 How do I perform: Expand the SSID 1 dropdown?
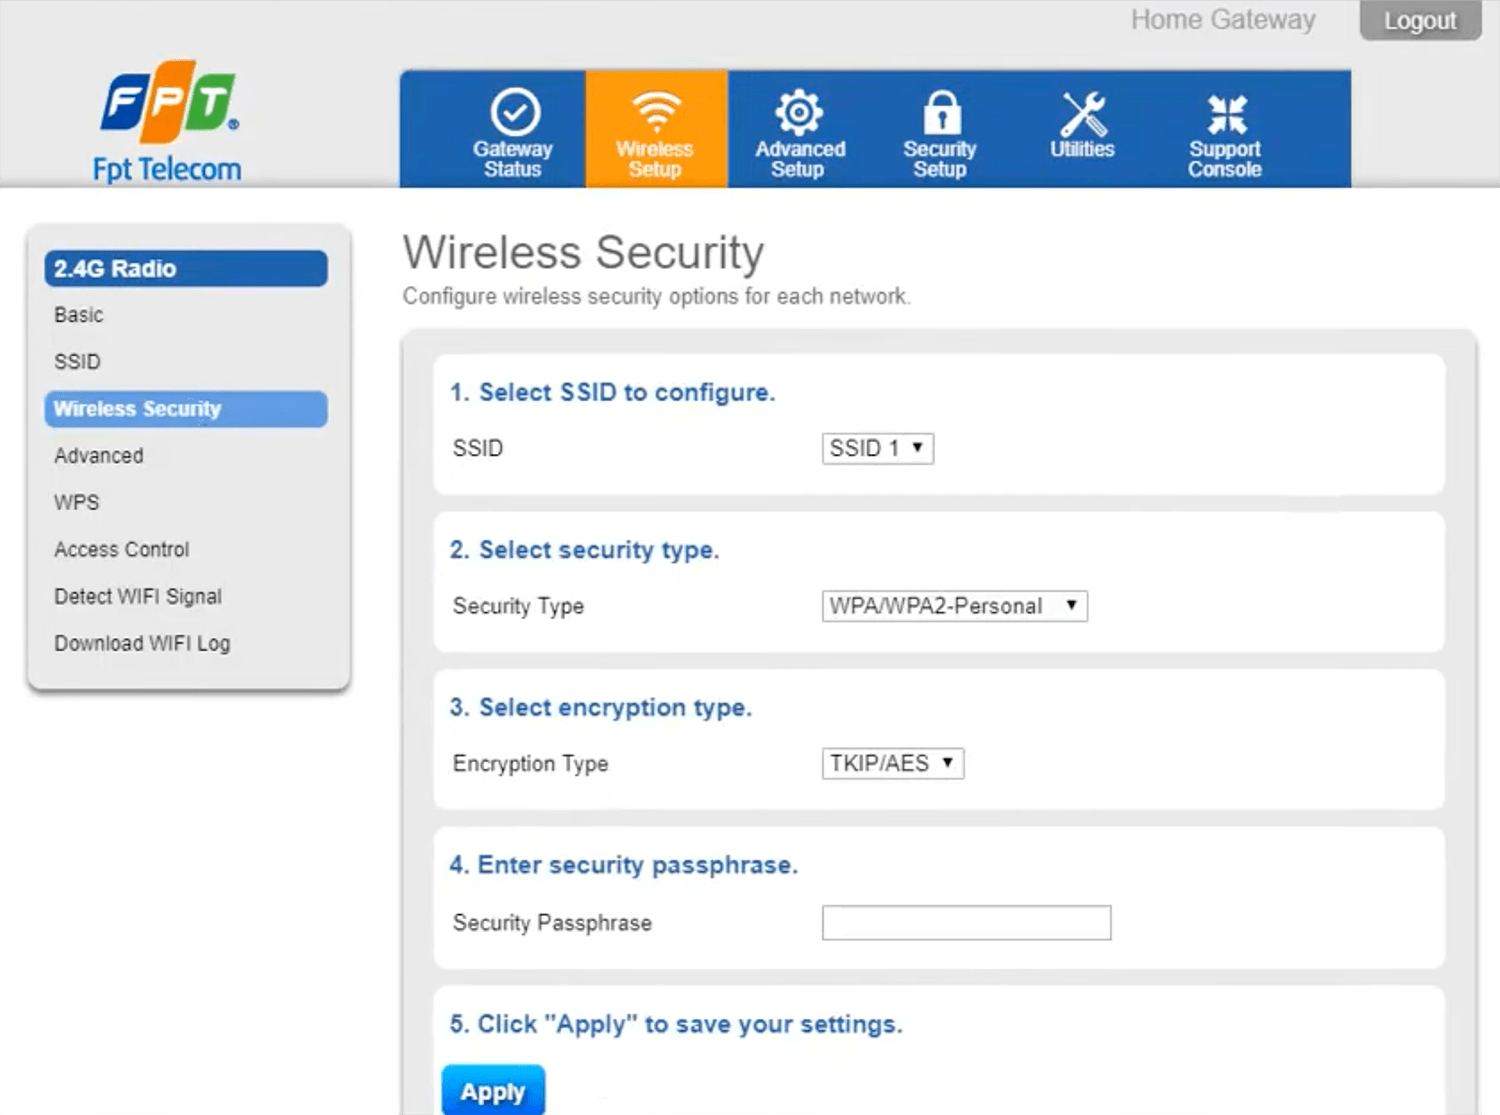point(877,448)
